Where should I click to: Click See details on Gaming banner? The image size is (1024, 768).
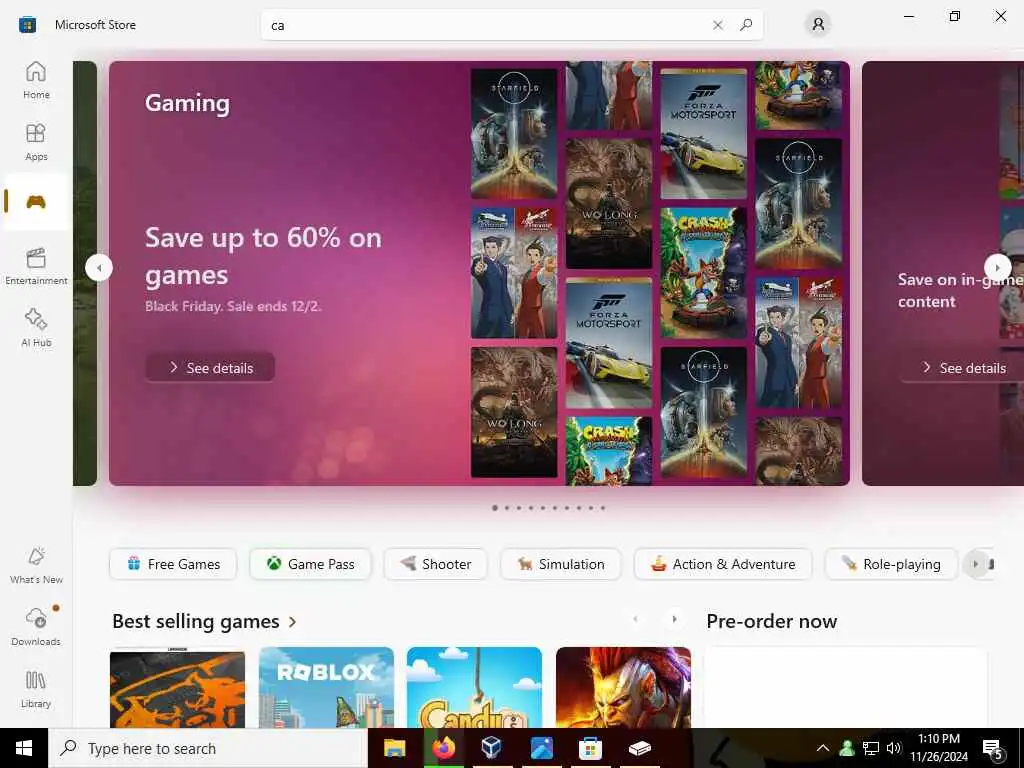tap(210, 368)
